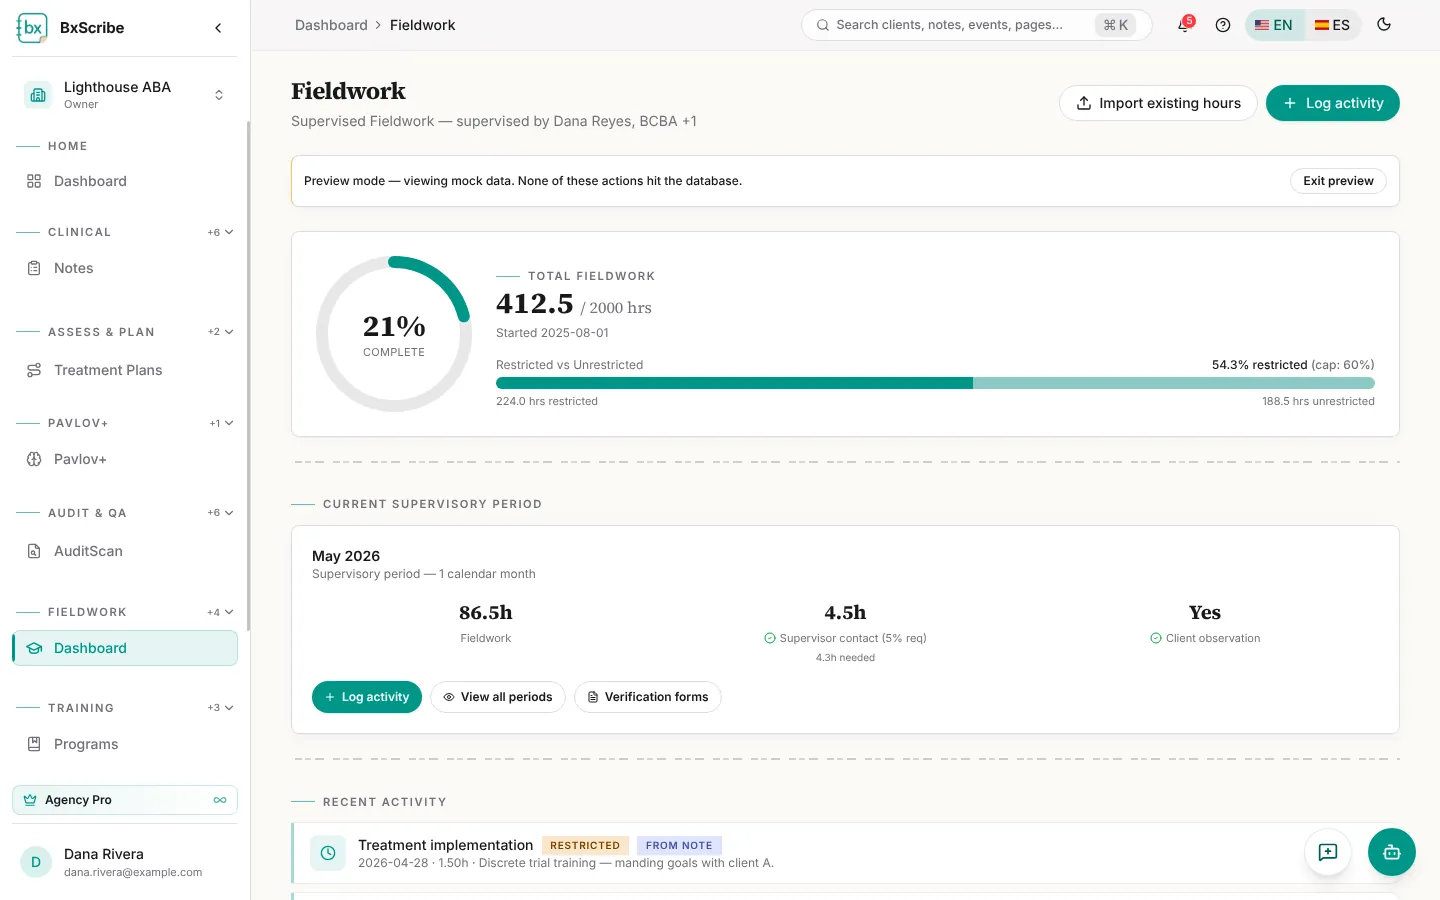The width and height of the screenshot is (1440, 900).
Task: Click the top Log activity button
Action: 1333,103
